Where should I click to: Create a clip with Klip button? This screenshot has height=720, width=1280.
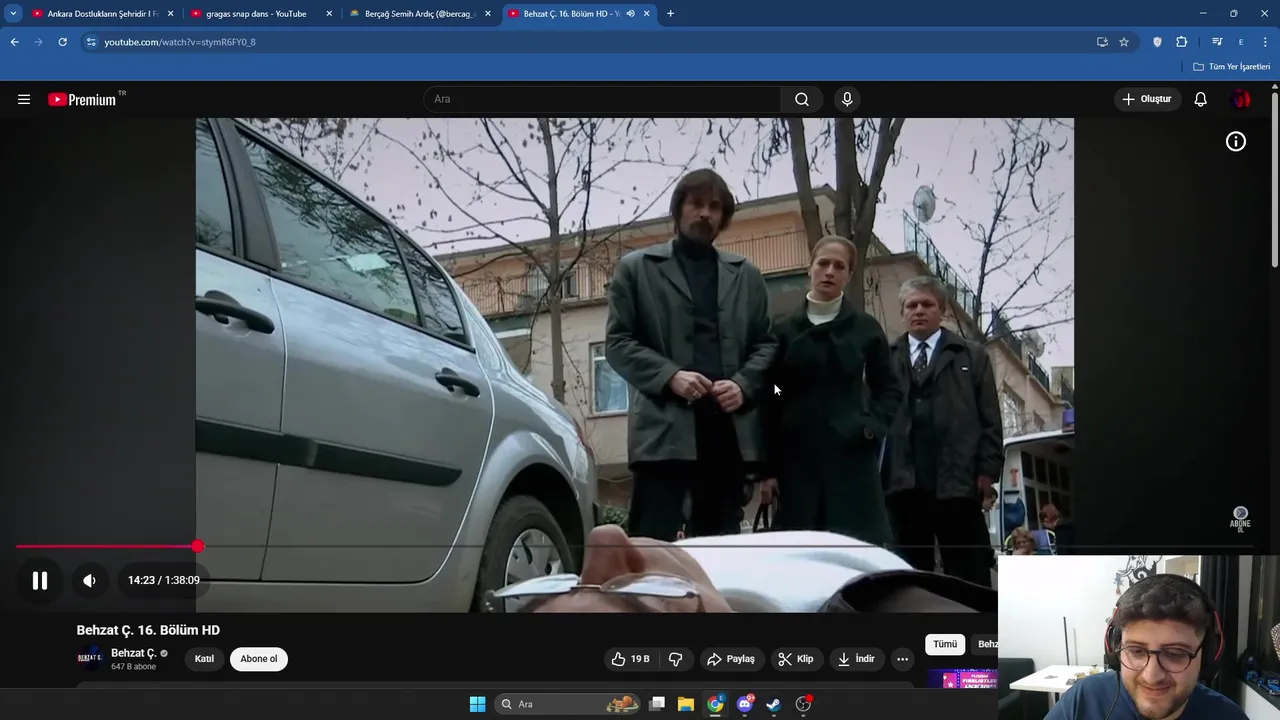click(x=796, y=659)
